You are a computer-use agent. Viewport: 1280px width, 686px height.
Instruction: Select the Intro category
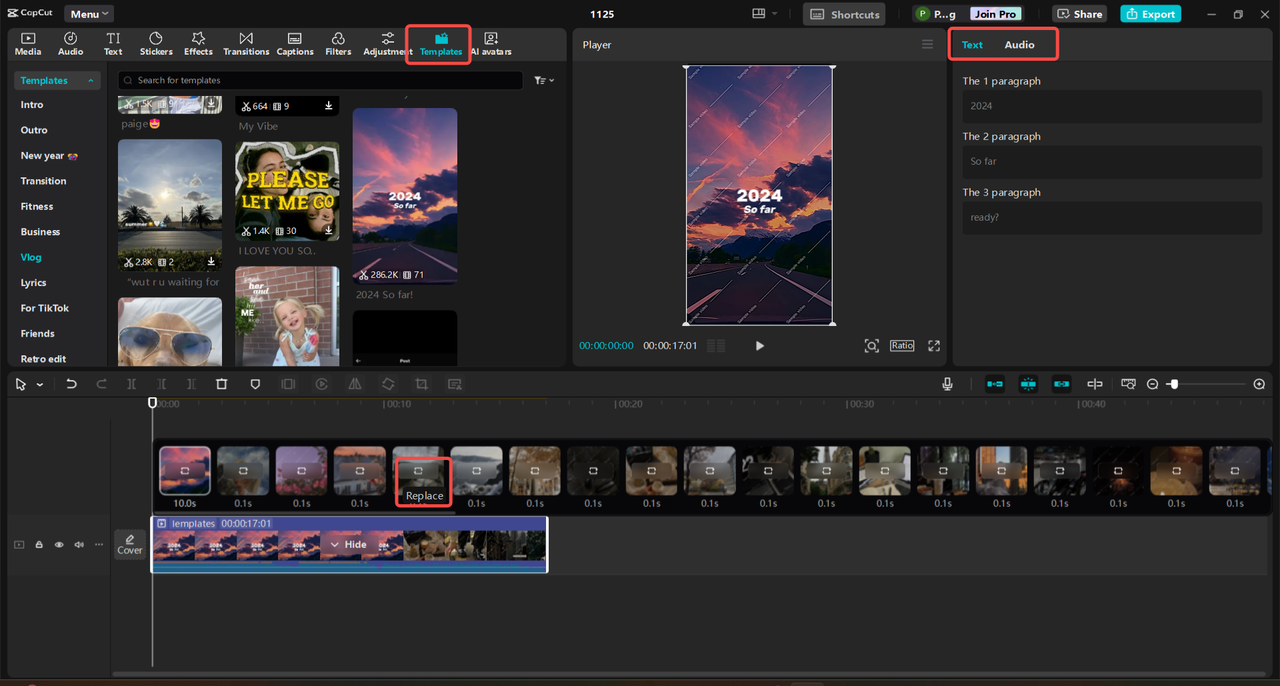click(x=32, y=105)
